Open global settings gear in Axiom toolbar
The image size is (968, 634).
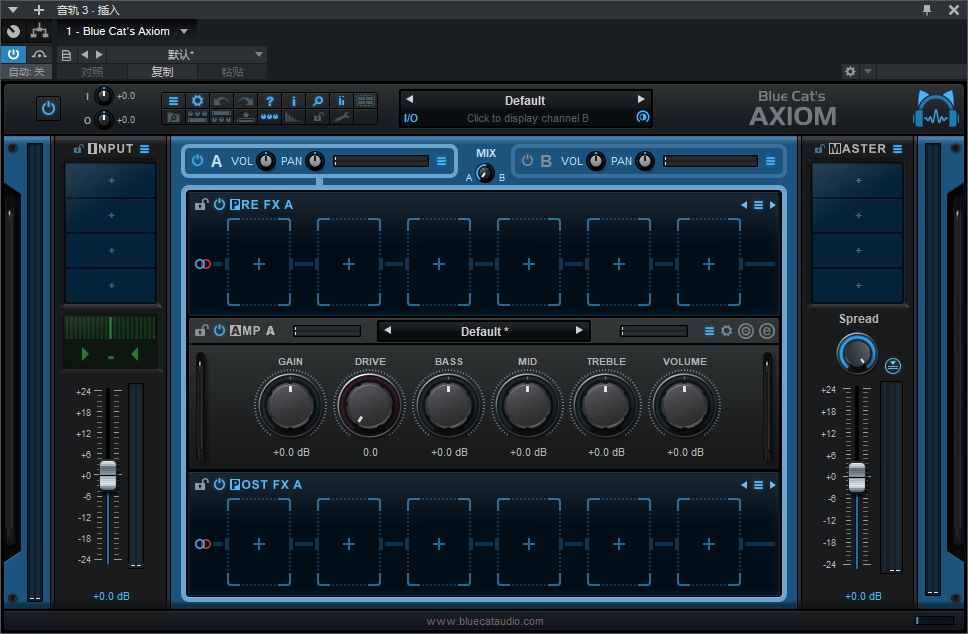click(198, 101)
